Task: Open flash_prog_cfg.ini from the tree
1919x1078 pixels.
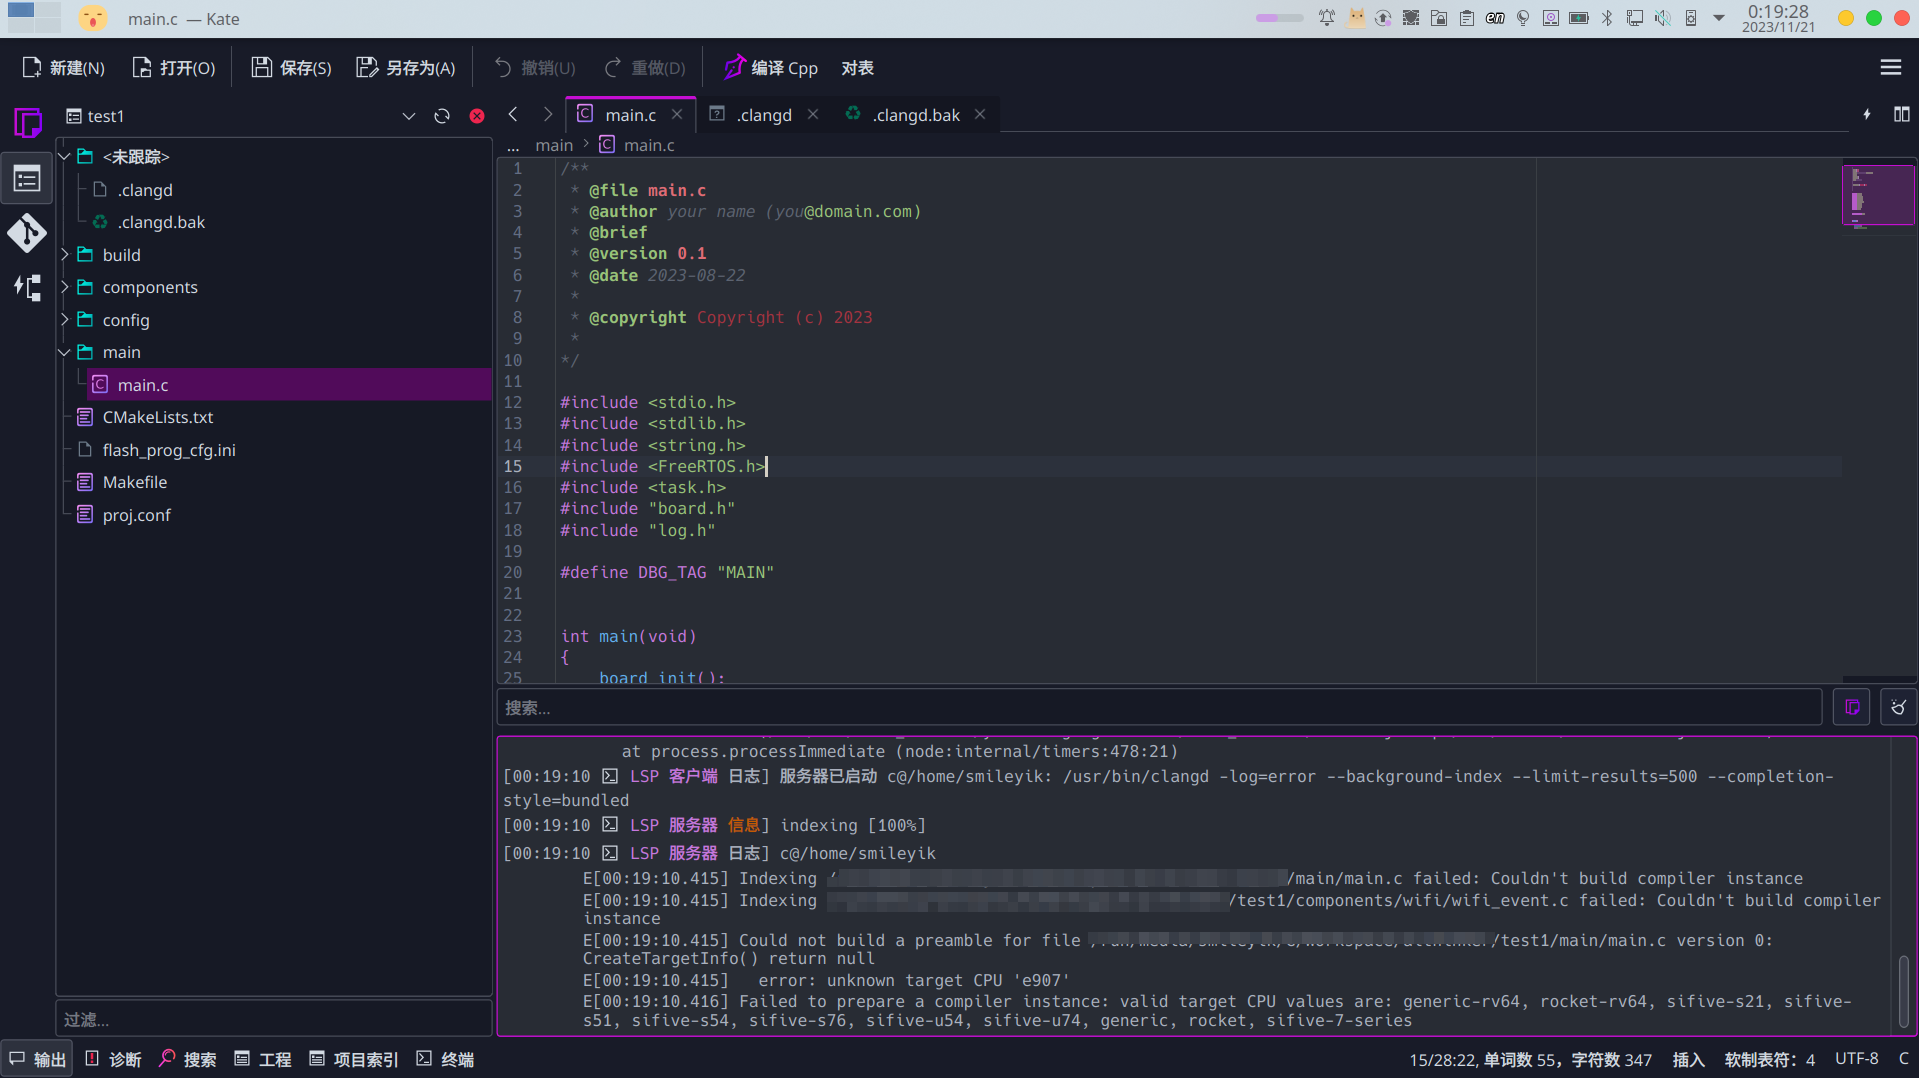Action: [x=169, y=450]
